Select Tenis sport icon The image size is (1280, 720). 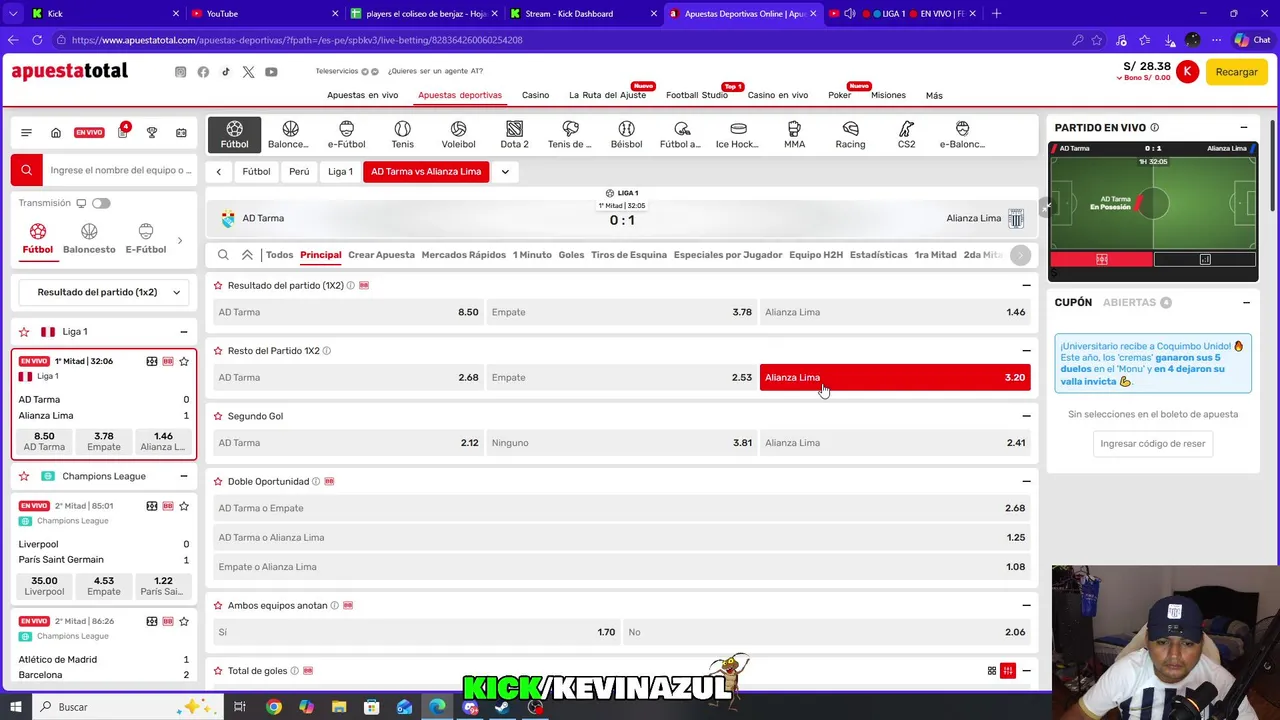[403, 135]
